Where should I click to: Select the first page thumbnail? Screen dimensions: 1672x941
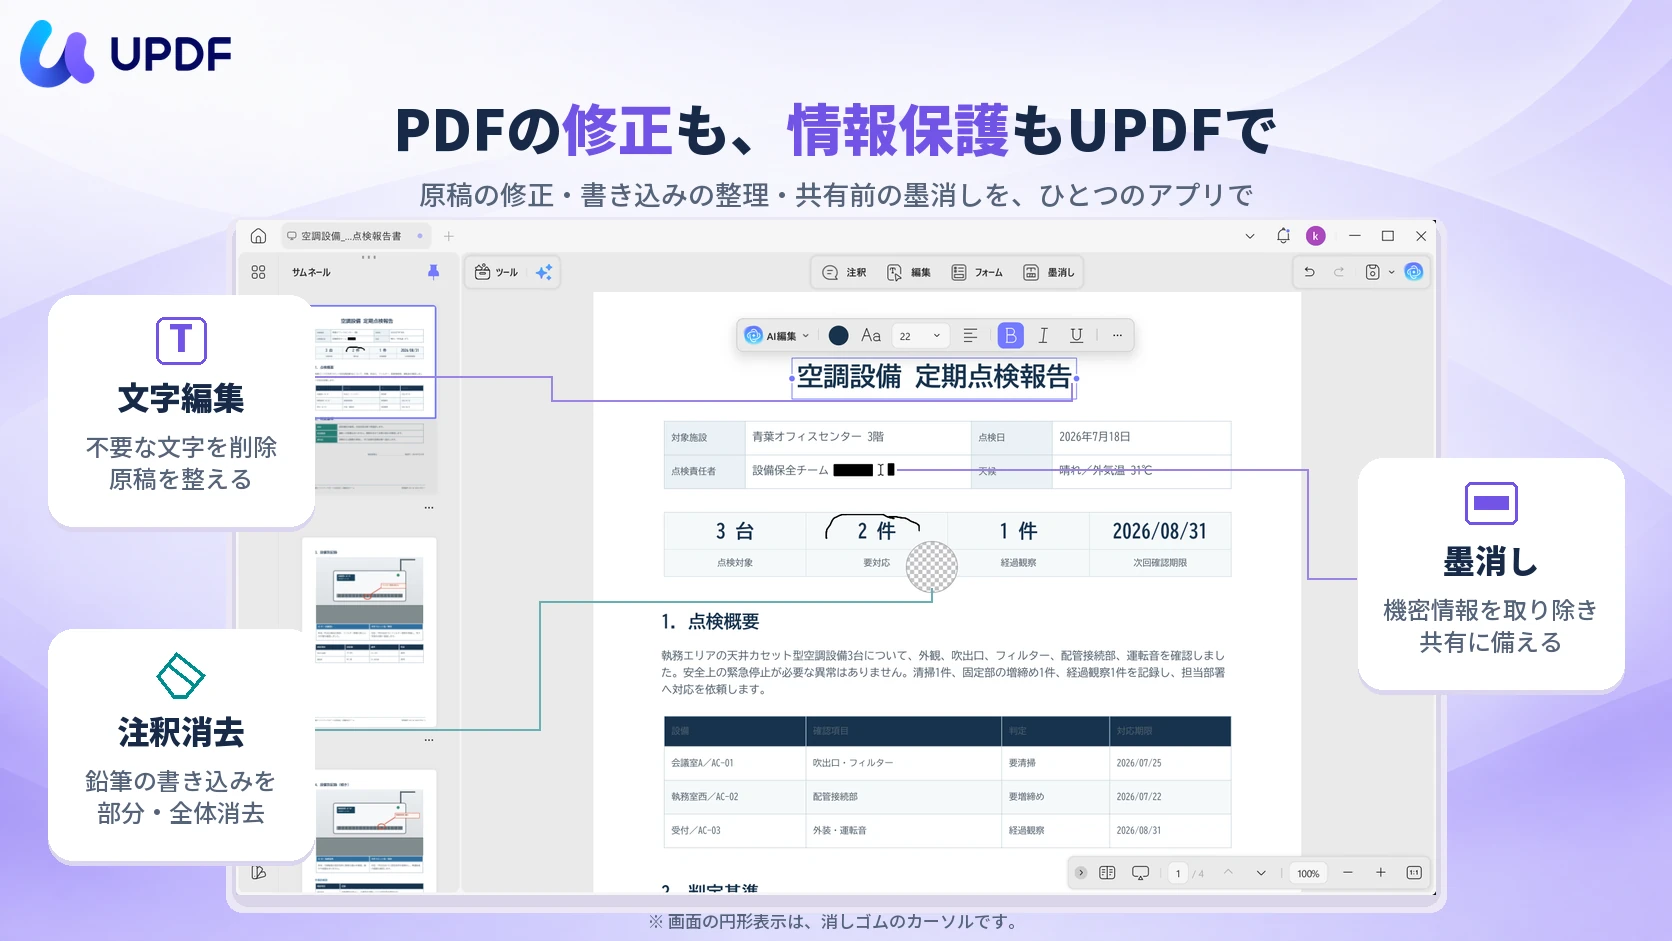point(375,361)
